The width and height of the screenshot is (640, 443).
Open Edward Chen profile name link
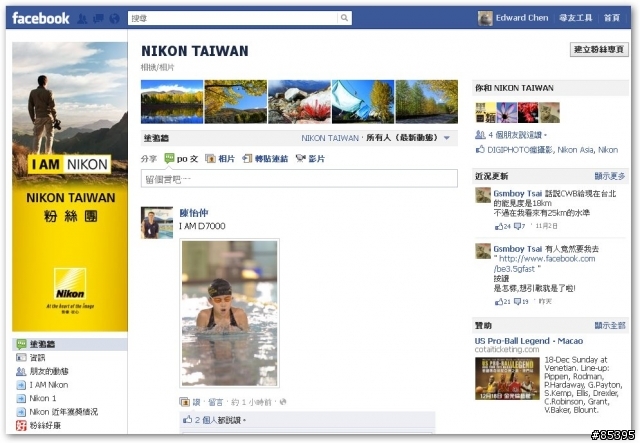click(x=522, y=18)
